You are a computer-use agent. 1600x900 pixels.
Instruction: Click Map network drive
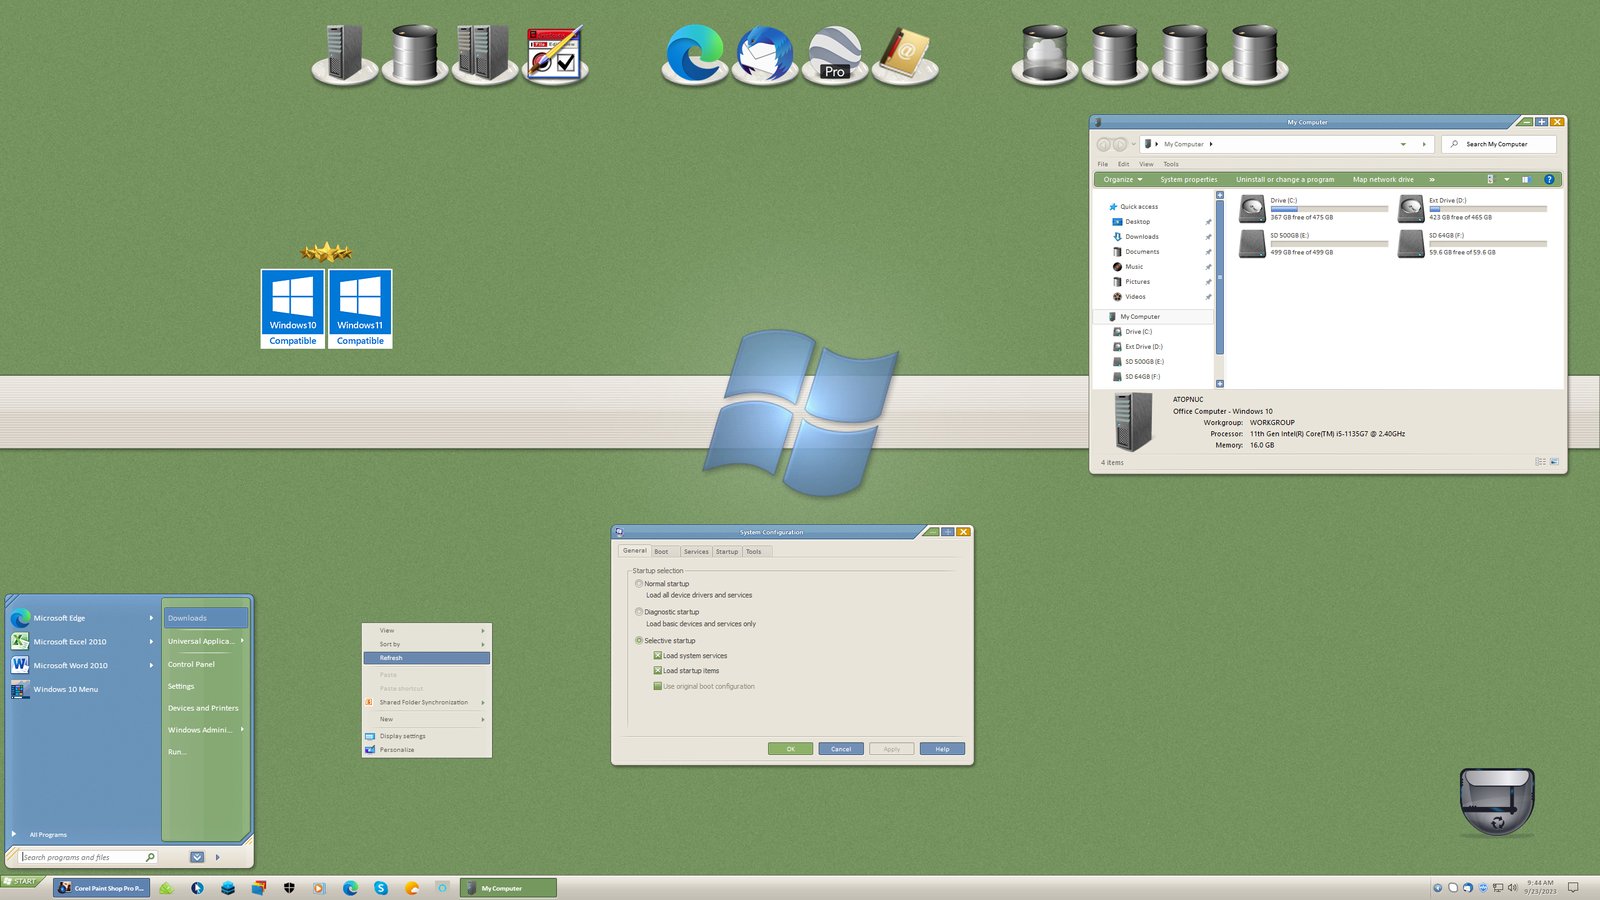coord(1383,180)
